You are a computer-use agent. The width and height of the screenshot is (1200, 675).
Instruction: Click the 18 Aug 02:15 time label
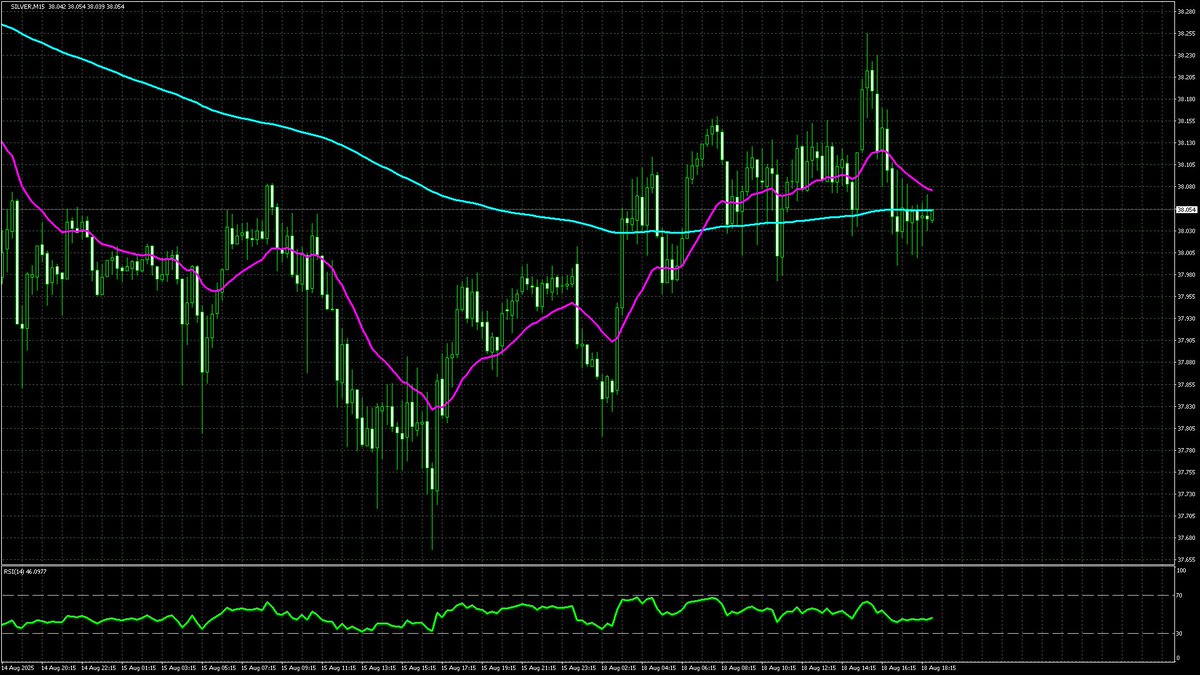[619, 667]
